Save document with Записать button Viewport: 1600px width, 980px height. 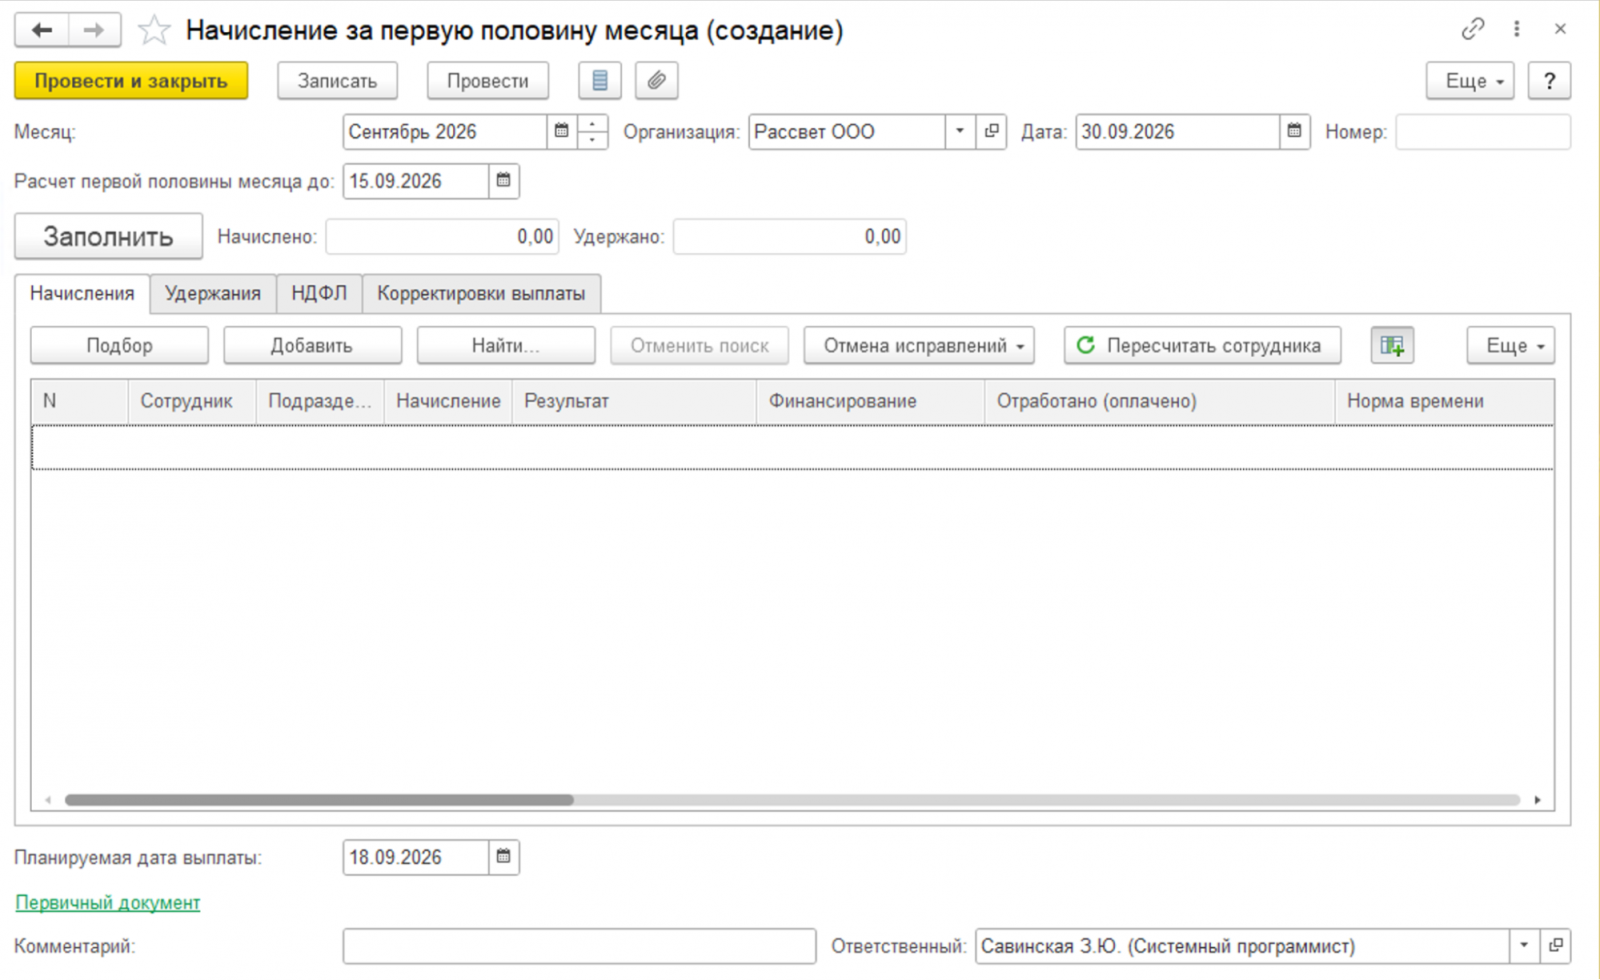pos(337,81)
